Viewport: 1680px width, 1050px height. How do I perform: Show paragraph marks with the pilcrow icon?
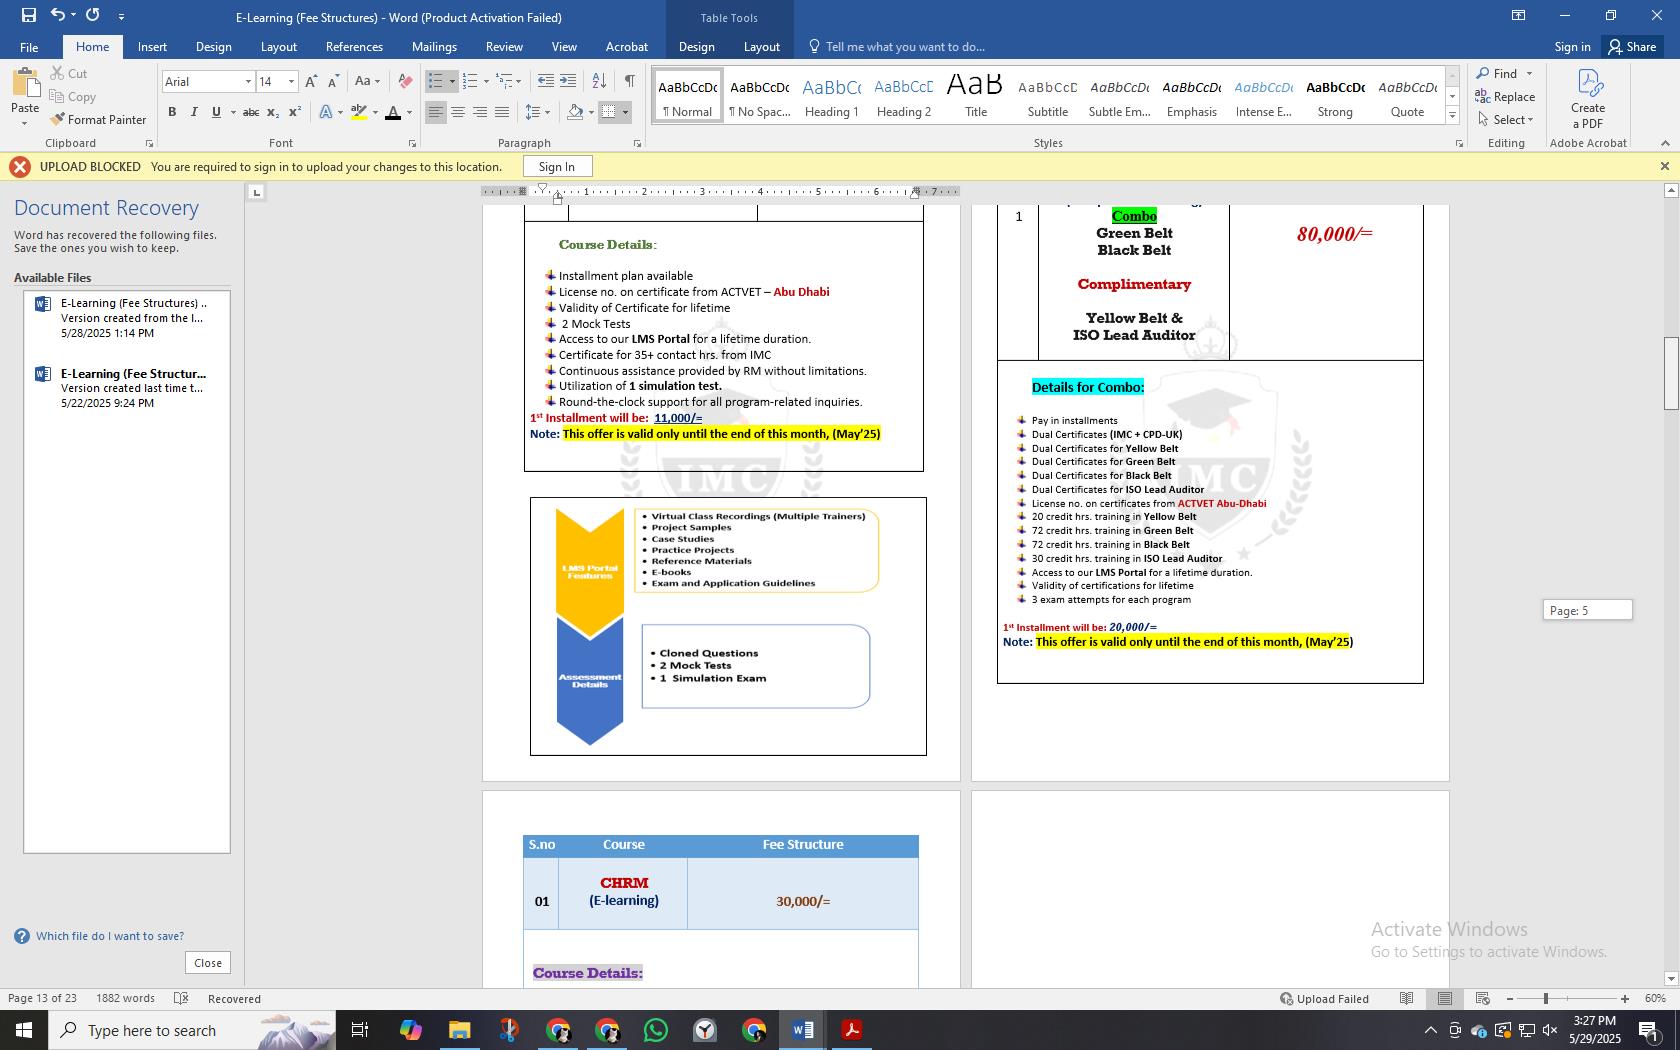(x=629, y=81)
